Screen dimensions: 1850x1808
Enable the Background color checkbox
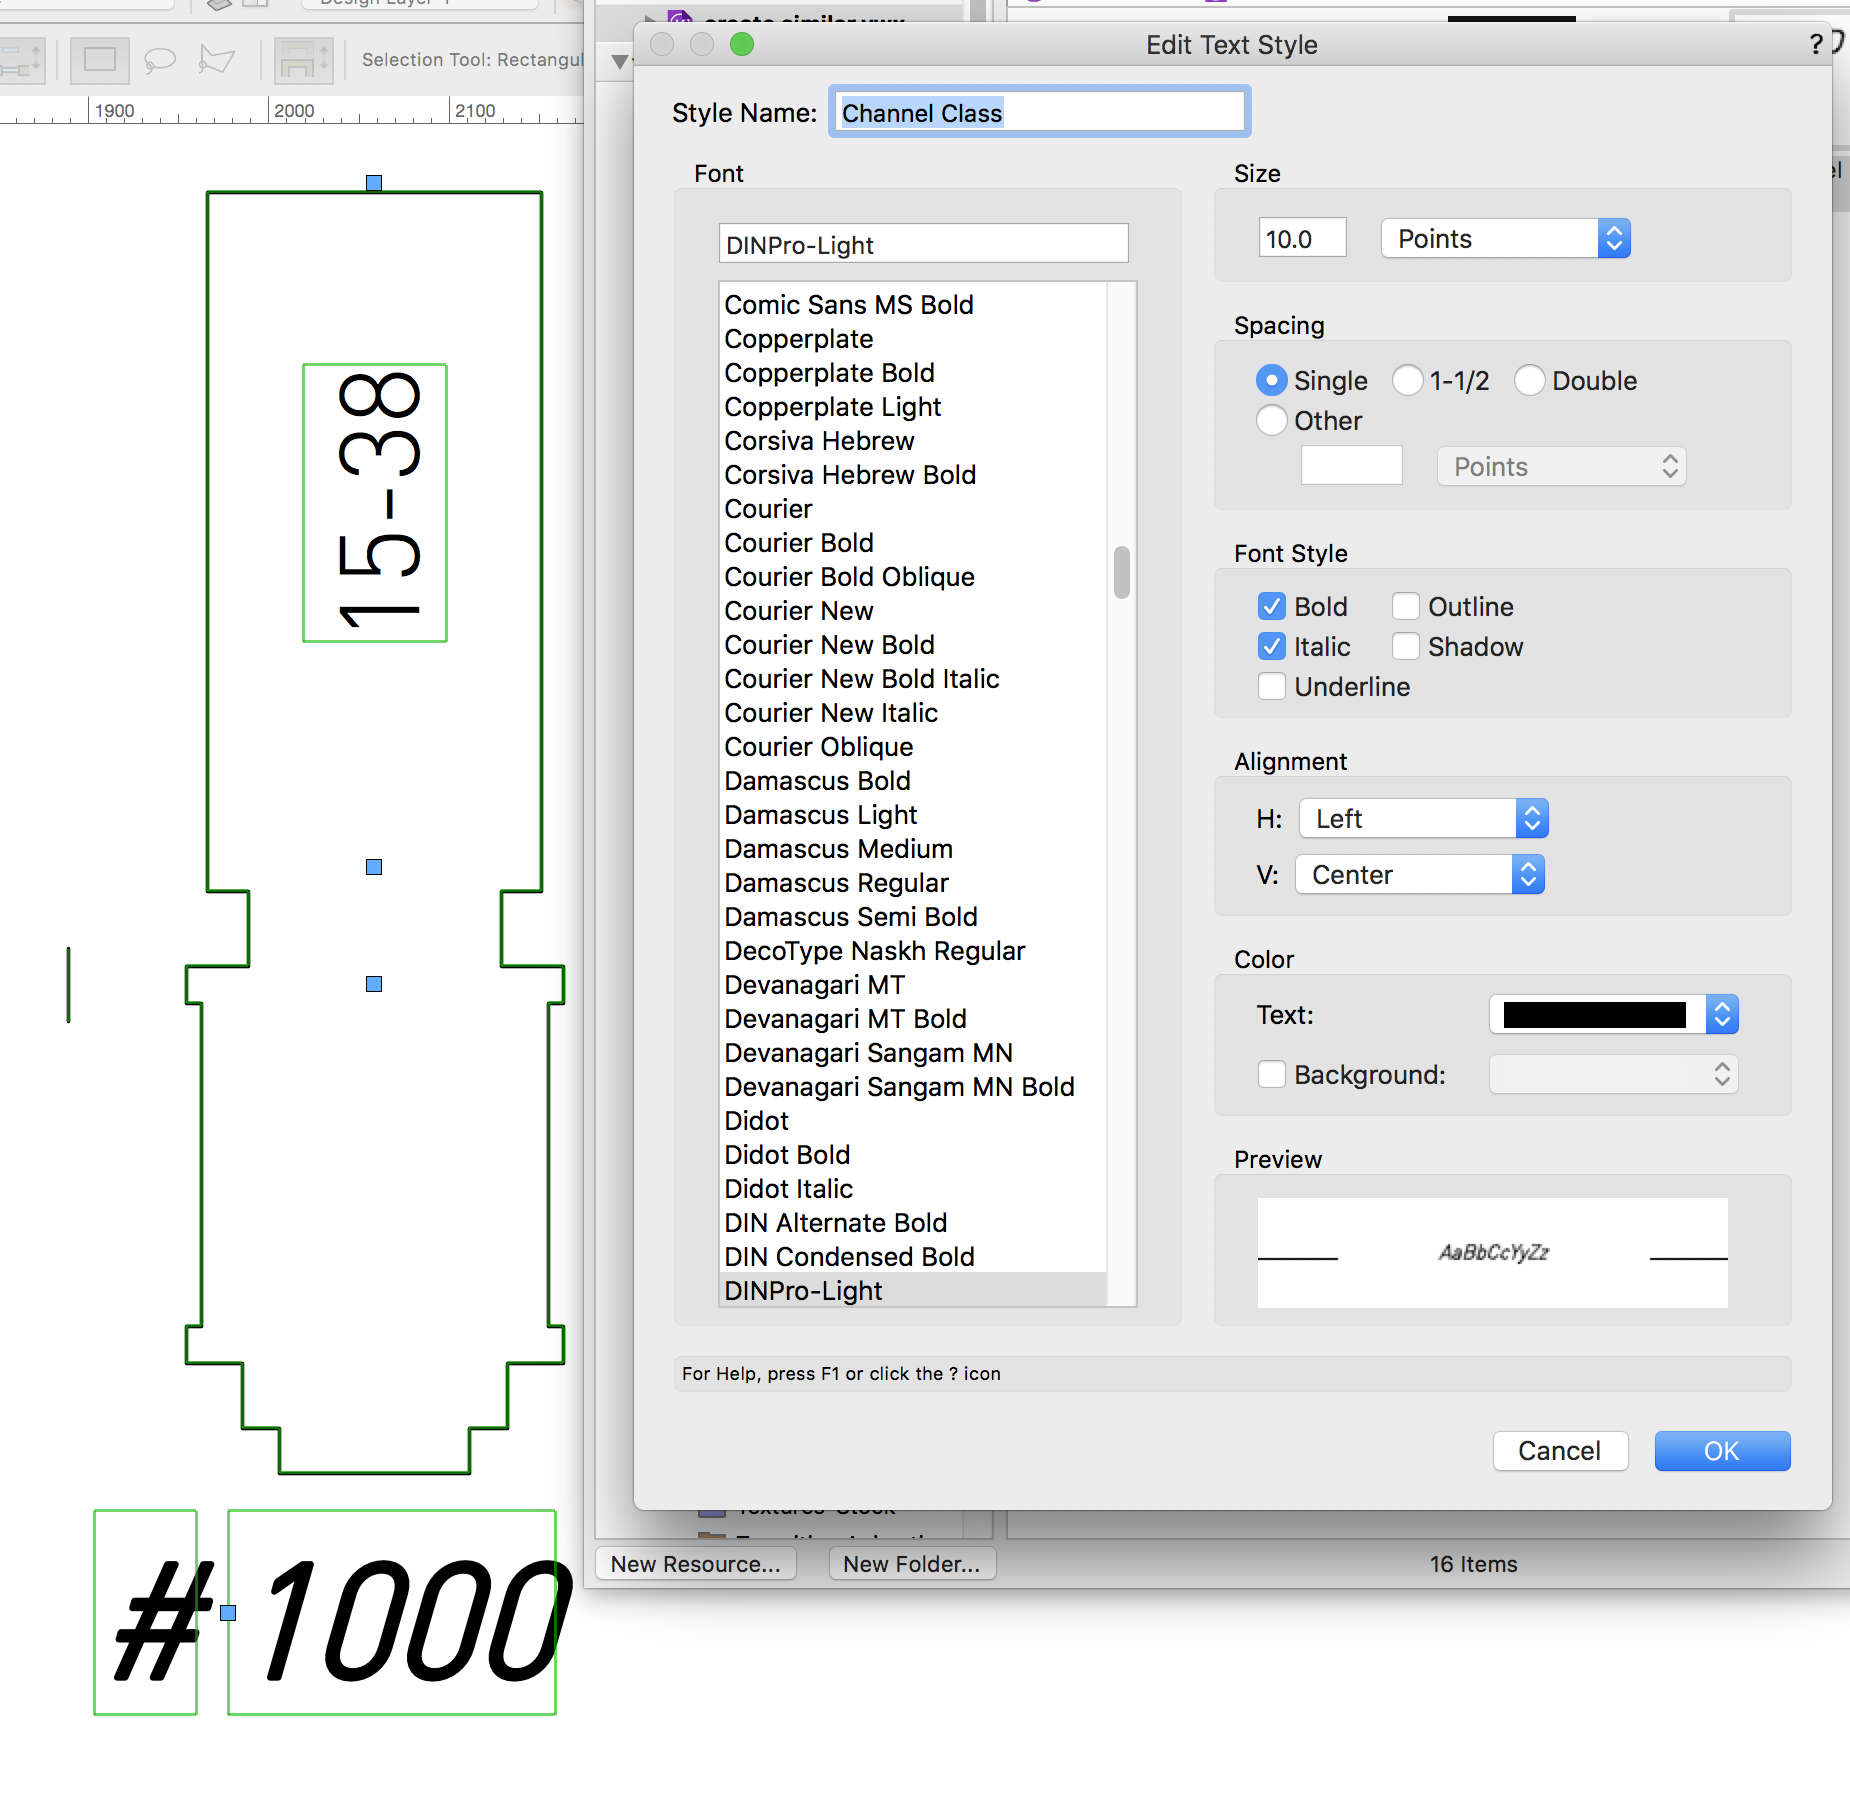tap(1272, 1074)
